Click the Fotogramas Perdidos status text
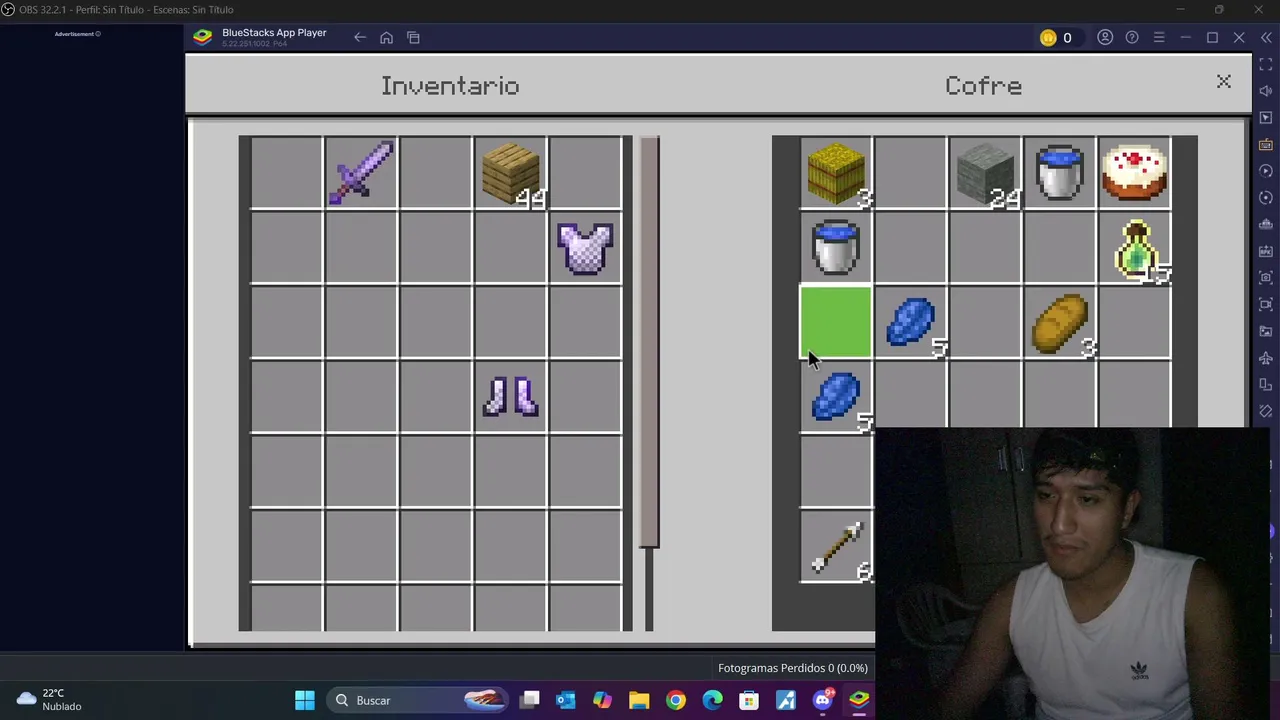This screenshot has width=1280, height=720. (x=793, y=668)
